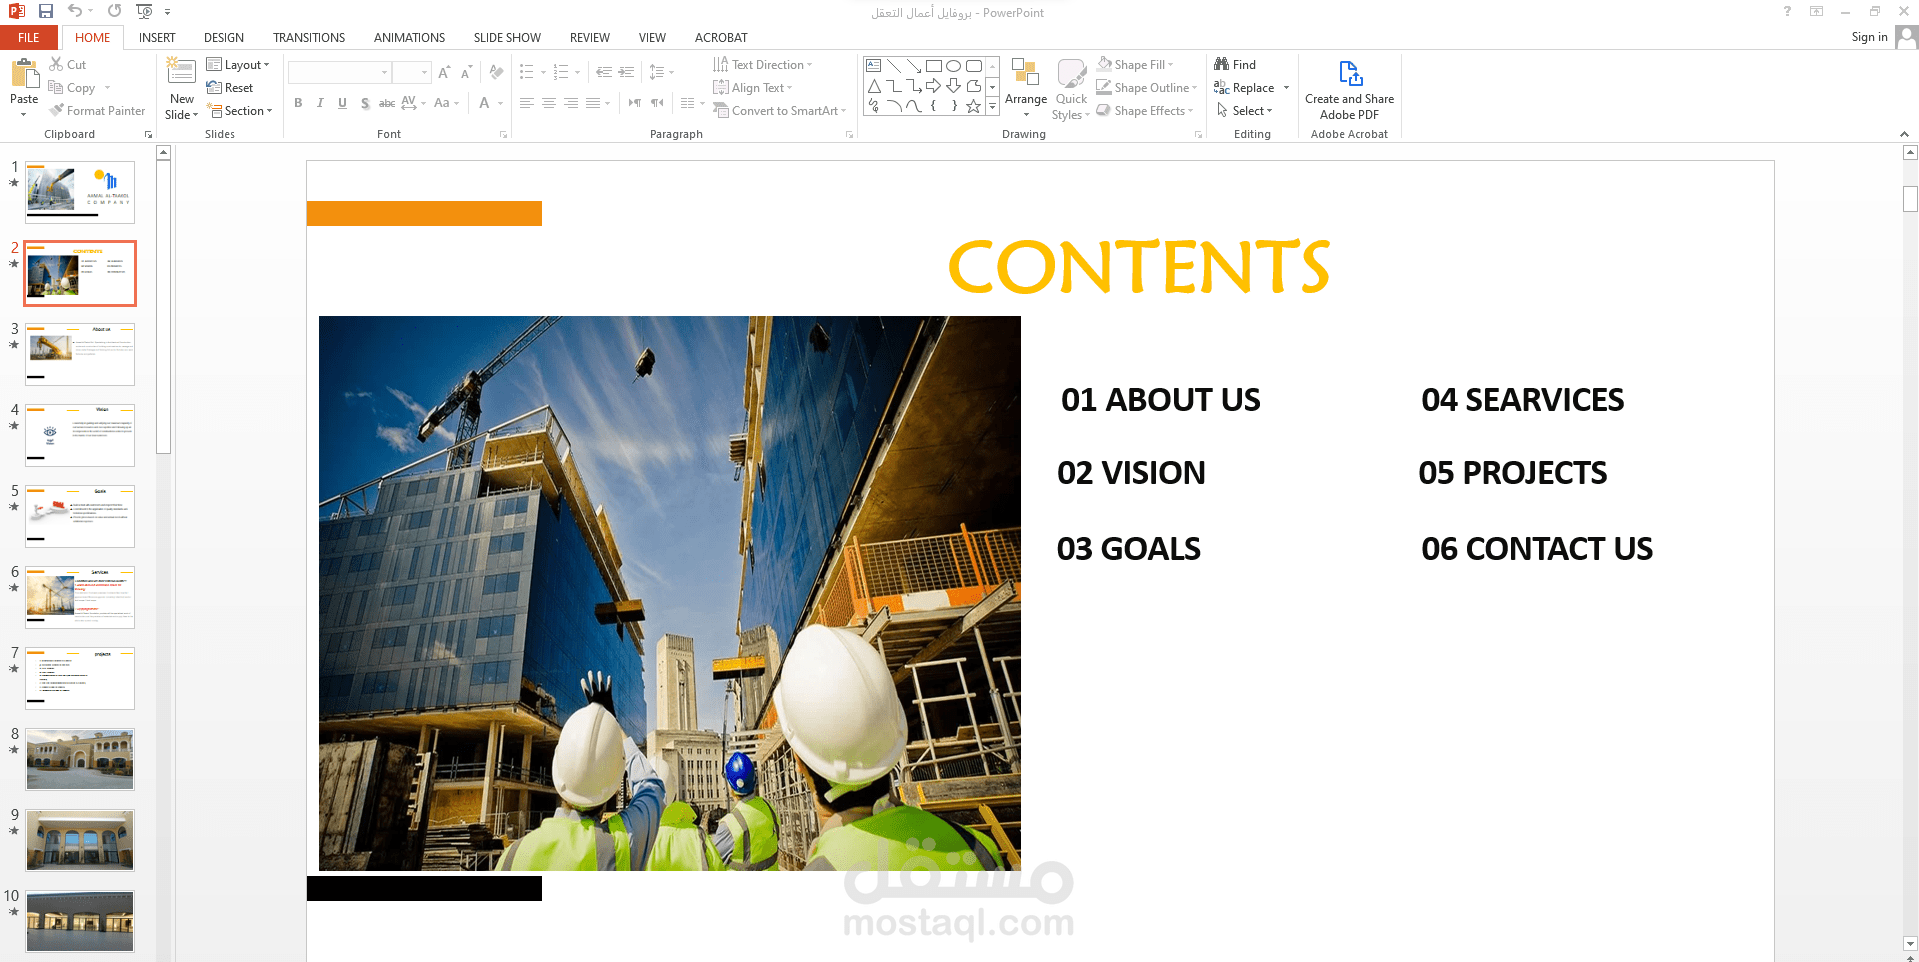Select the star shape in gallery
This screenshot has height=962, width=1919.
(973, 106)
